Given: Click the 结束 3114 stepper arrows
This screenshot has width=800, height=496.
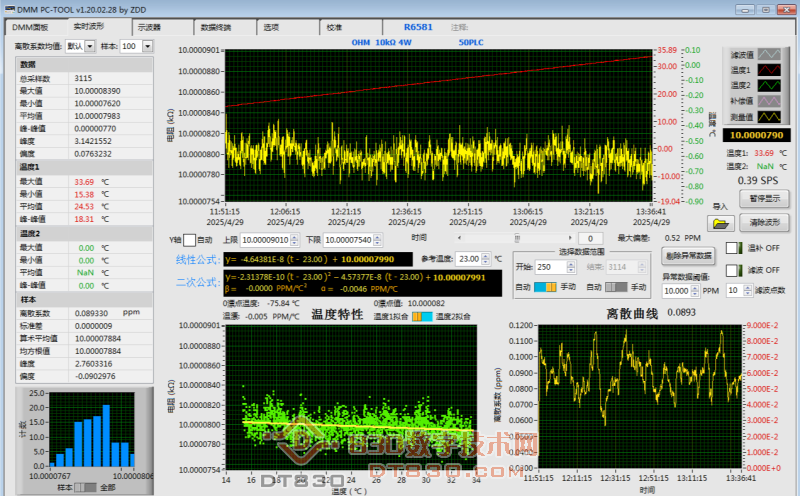Looking at the screenshot, I should coord(642,267).
